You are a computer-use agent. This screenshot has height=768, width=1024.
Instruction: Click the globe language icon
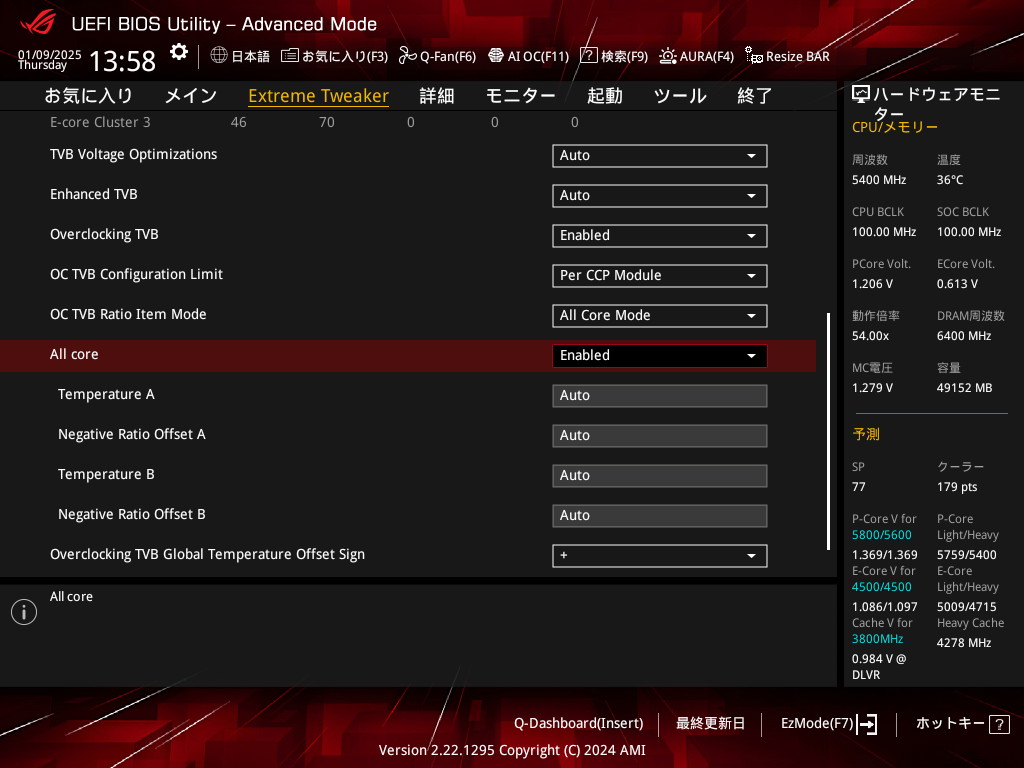point(219,56)
